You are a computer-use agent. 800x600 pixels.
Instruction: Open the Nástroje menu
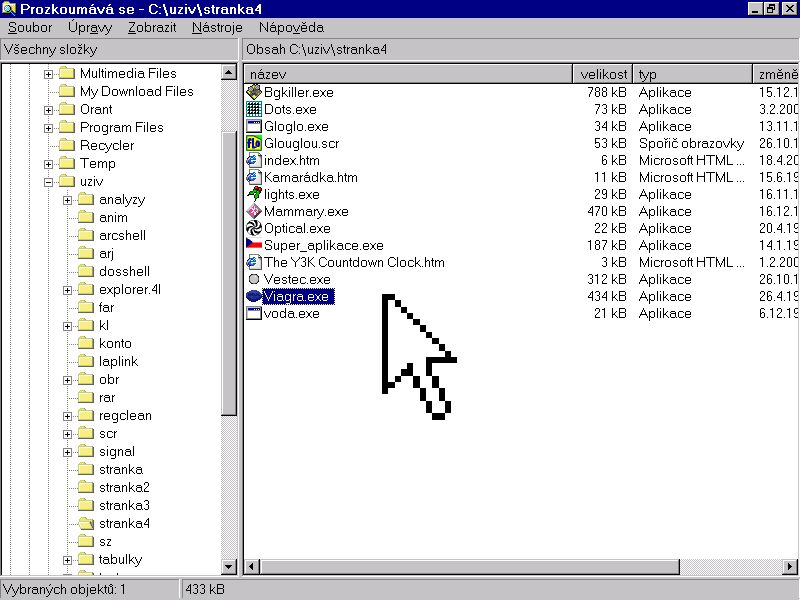(x=217, y=27)
